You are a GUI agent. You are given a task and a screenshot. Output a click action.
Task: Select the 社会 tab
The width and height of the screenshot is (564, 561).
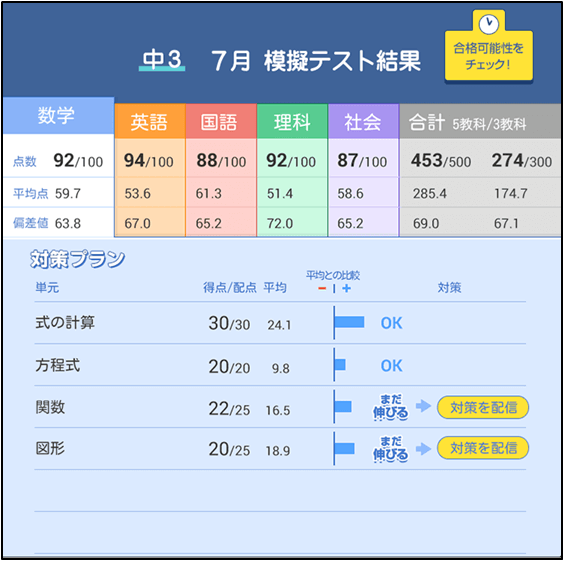click(363, 122)
